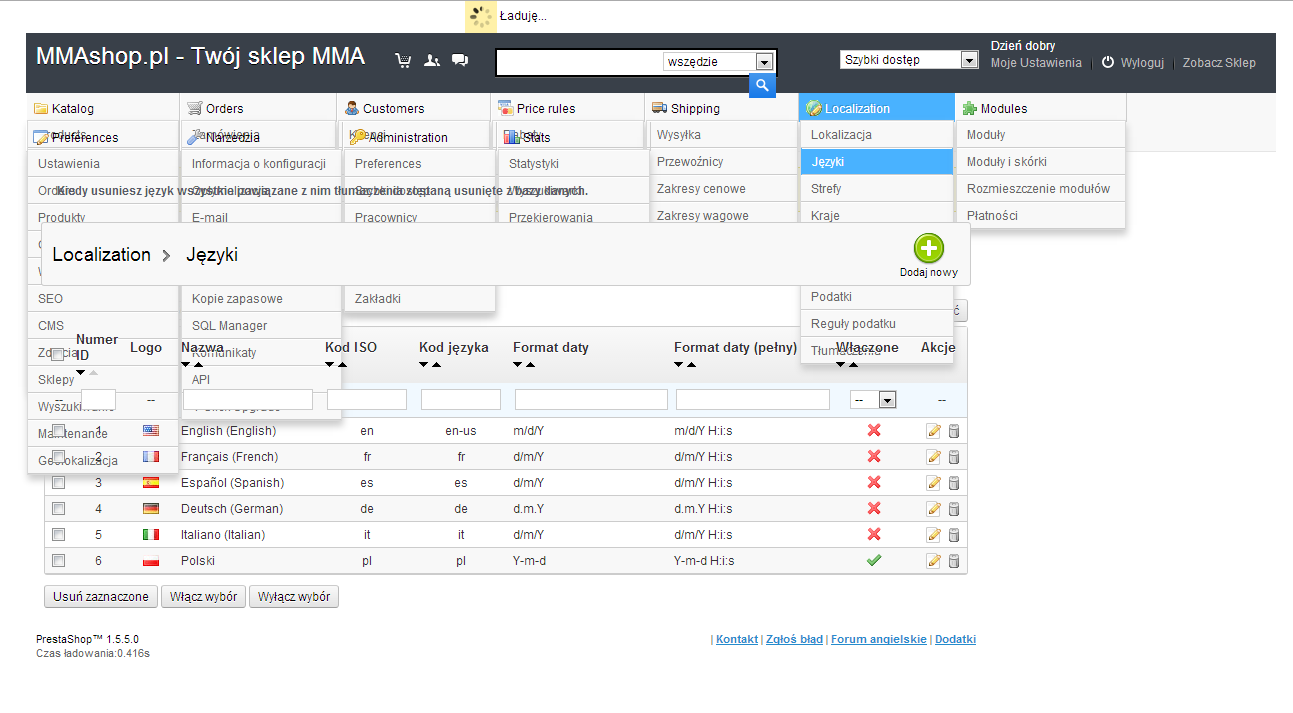This screenshot has height=713, width=1293.
Task: Click the customers icon in header
Action: (x=431, y=60)
